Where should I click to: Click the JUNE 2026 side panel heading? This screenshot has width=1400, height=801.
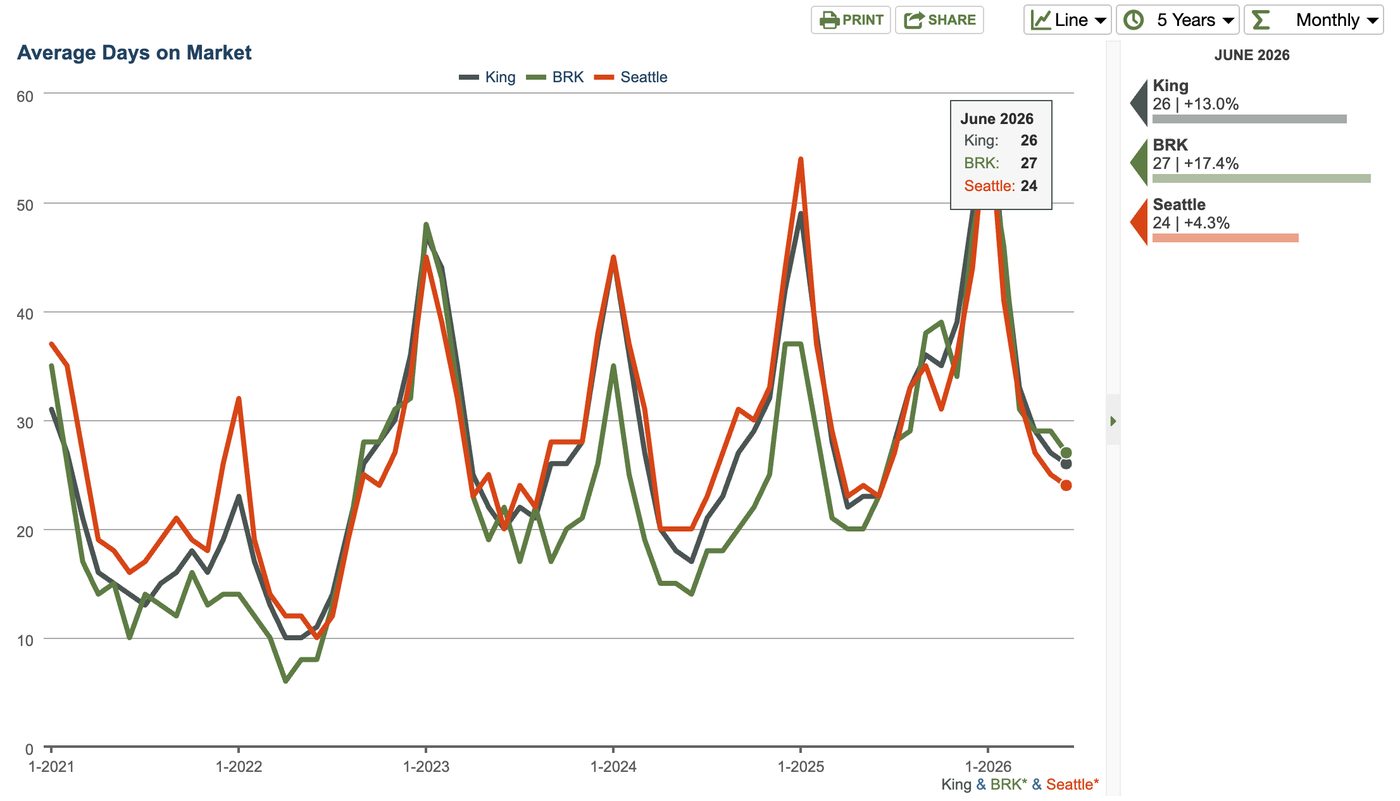1252,55
